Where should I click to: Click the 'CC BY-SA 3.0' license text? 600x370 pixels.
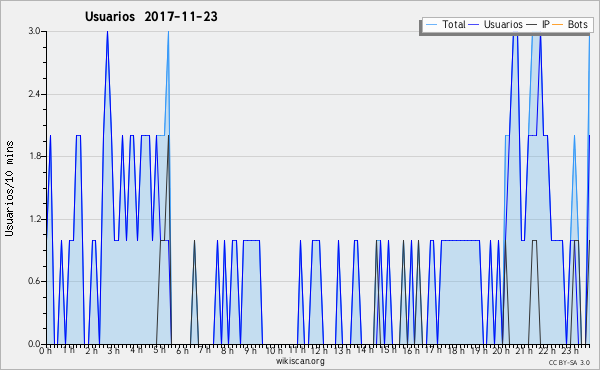point(569,362)
